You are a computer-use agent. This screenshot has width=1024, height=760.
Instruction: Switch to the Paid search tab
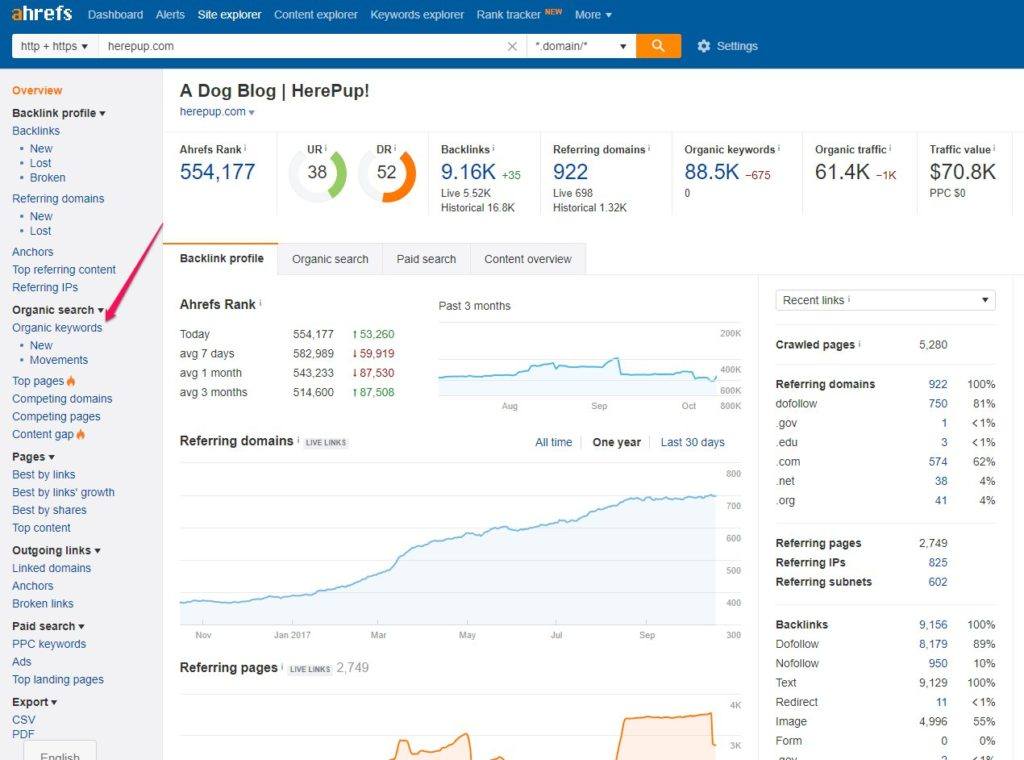(x=426, y=259)
